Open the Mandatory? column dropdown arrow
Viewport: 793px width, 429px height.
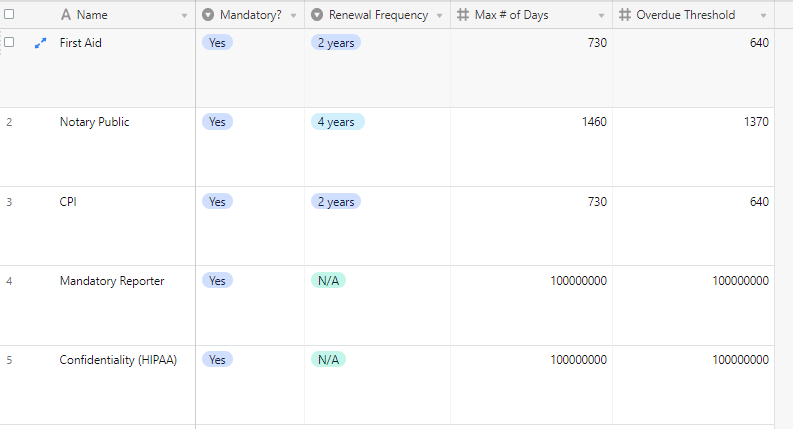(293, 16)
